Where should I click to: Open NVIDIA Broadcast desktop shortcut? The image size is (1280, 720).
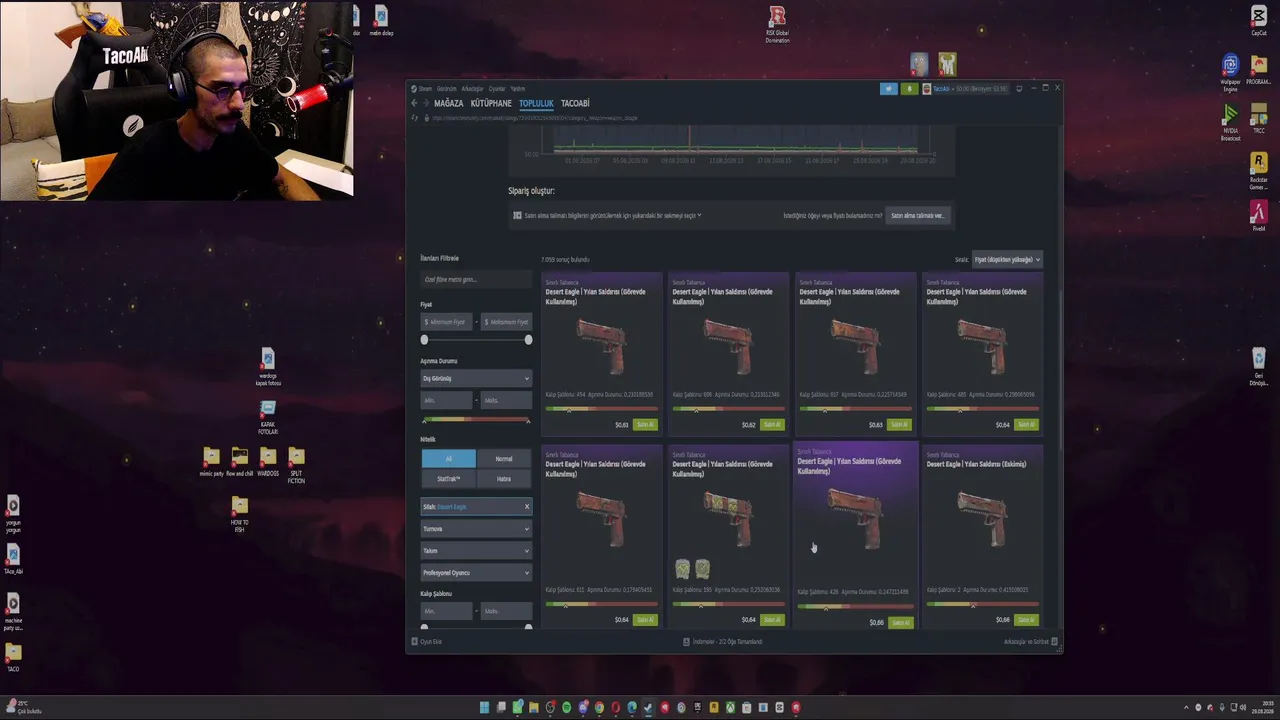pyautogui.click(x=1231, y=122)
